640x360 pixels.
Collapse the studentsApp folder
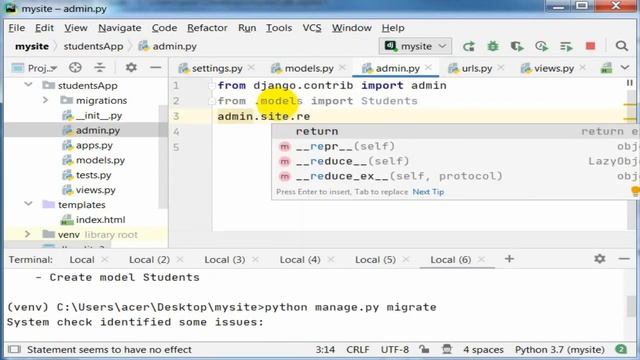pos(28,85)
